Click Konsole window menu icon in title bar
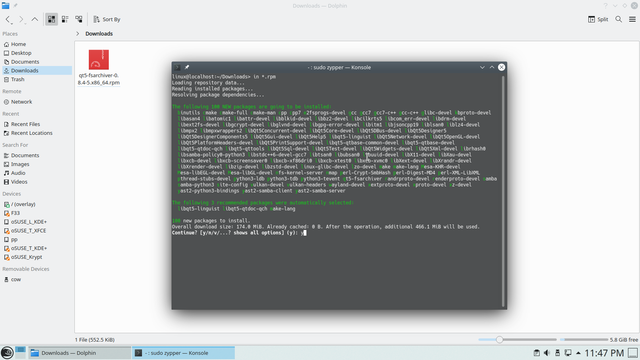640x360 pixels. click(x=178, y=67)
